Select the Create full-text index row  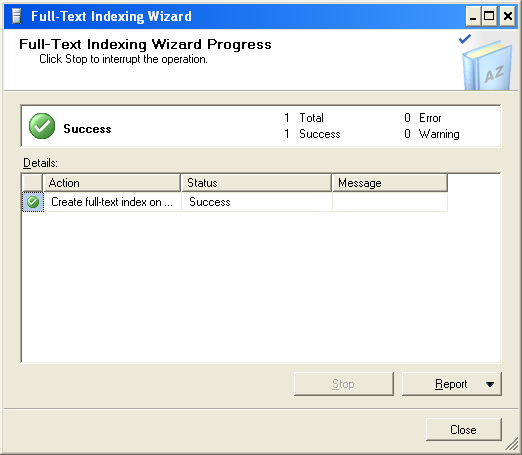(x=235, y=202)
